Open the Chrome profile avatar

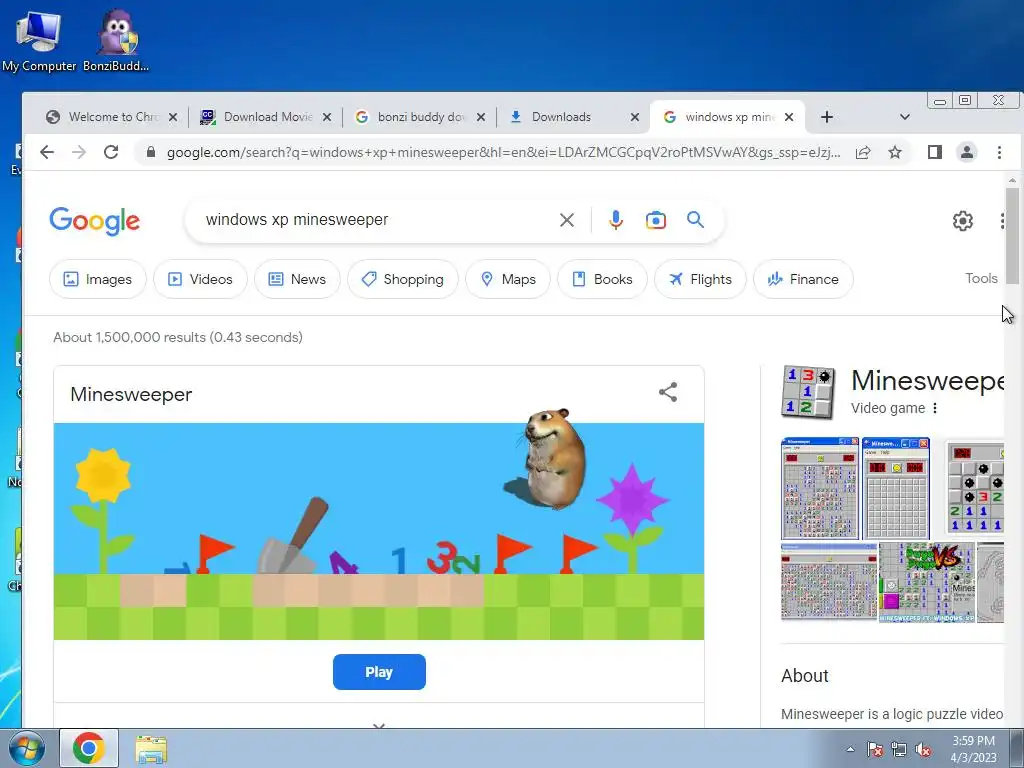coord(967,152)
